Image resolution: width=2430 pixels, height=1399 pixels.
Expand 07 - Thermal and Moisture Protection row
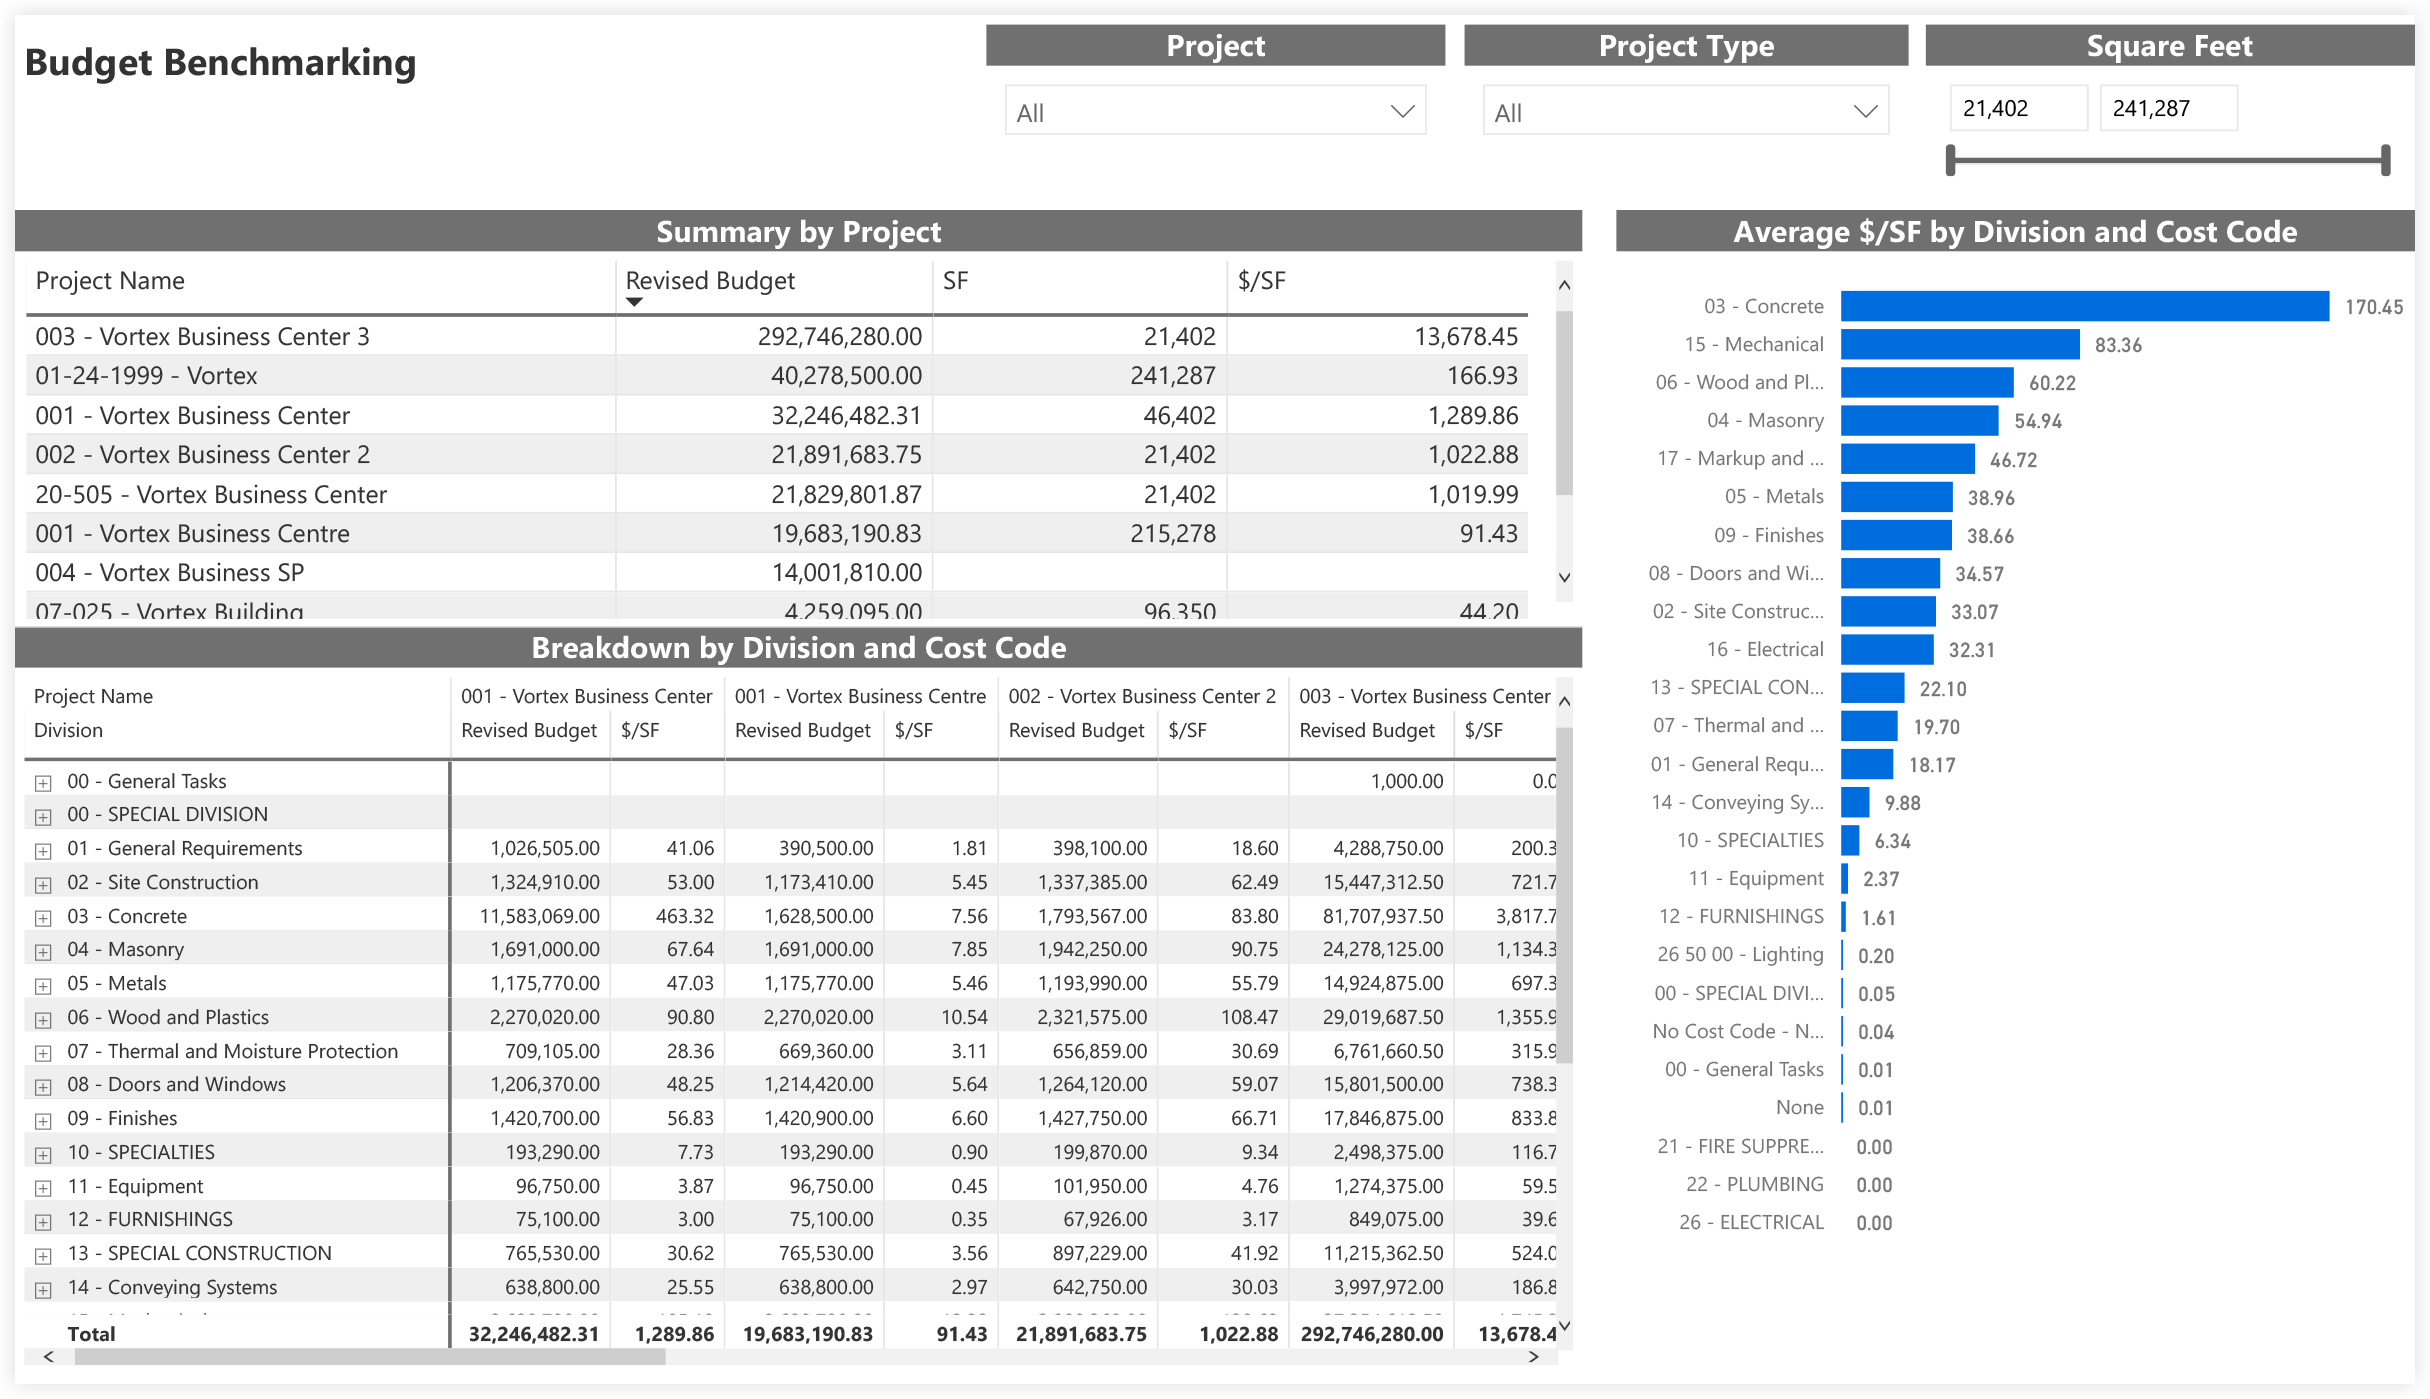pyautogui.click(x=43, y=1053)
